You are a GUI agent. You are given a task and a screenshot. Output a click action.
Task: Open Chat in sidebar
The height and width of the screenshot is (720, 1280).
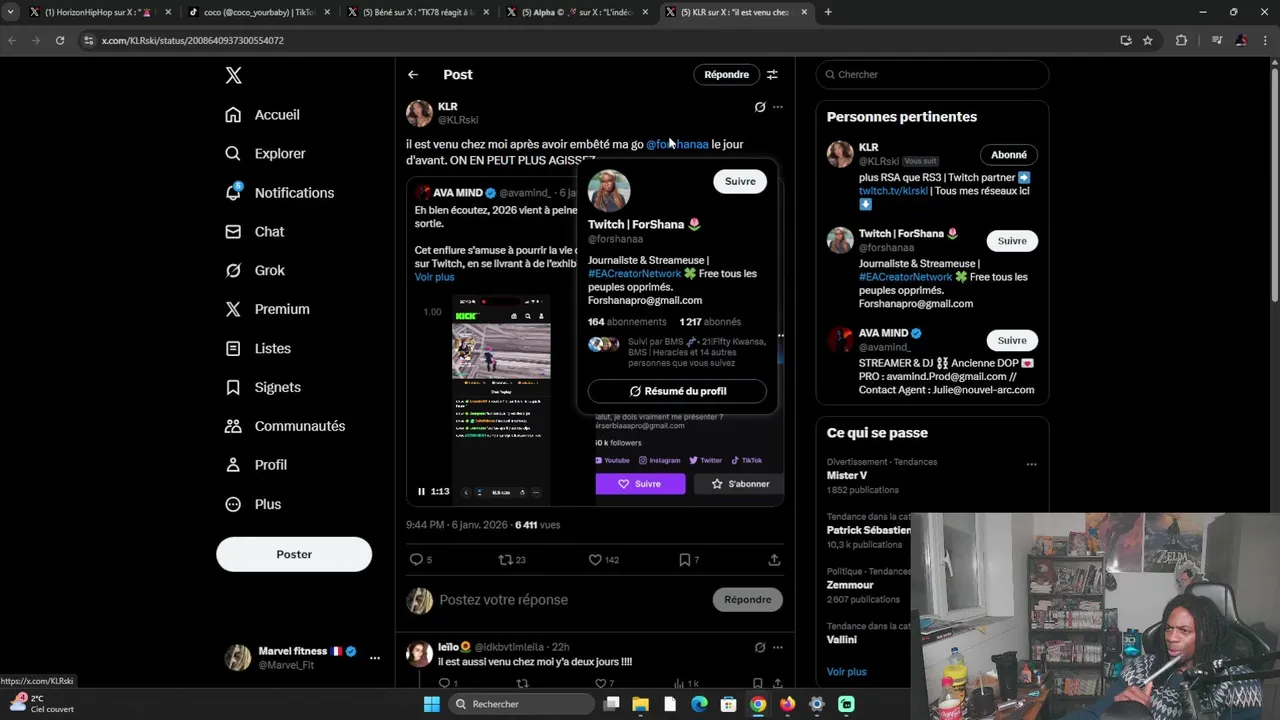click(x=255, y=232)
